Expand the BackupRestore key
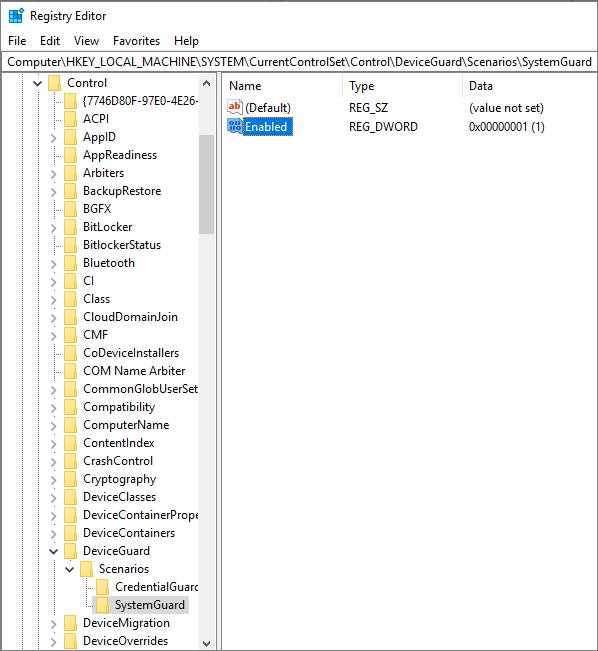This screenshot has height=651, width=598. 54,191
